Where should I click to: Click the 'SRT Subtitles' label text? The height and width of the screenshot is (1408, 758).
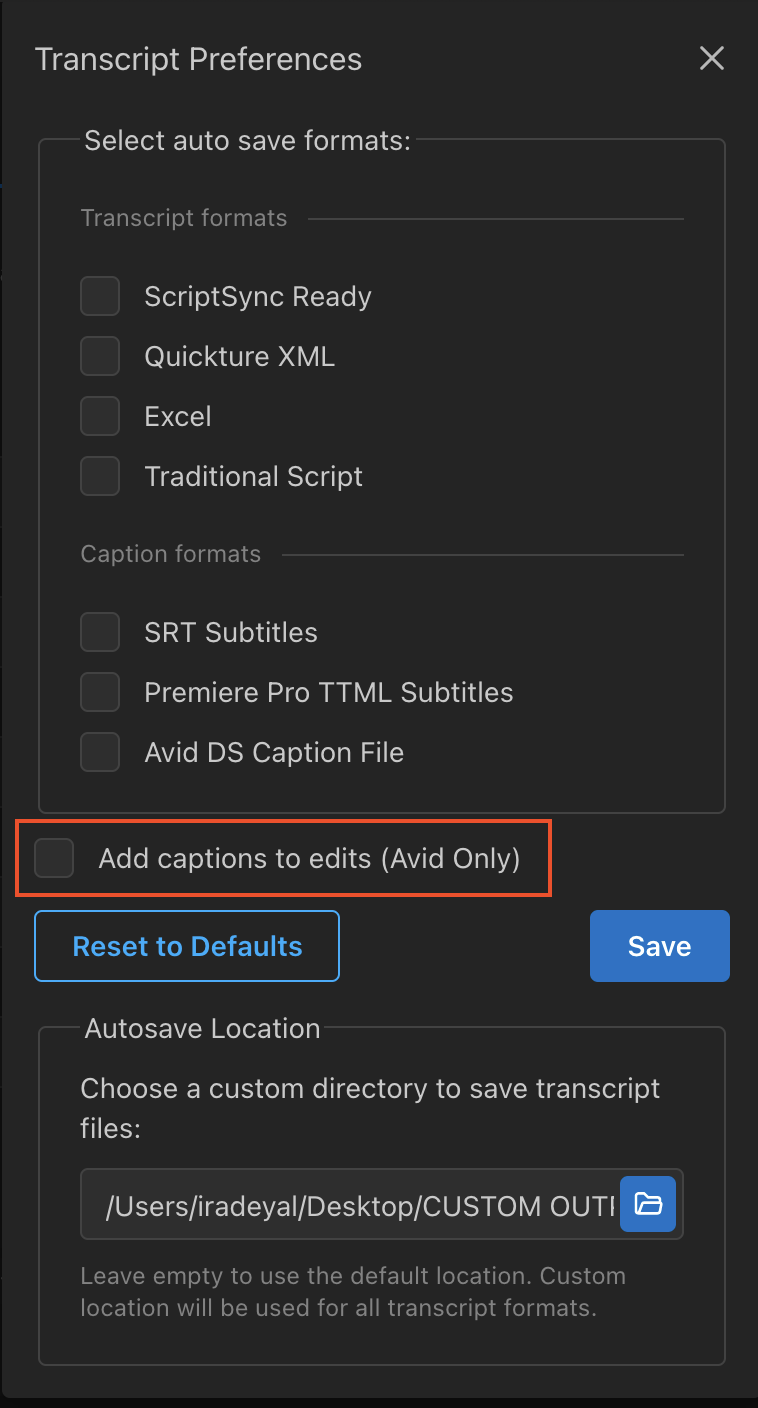[231, 632]
